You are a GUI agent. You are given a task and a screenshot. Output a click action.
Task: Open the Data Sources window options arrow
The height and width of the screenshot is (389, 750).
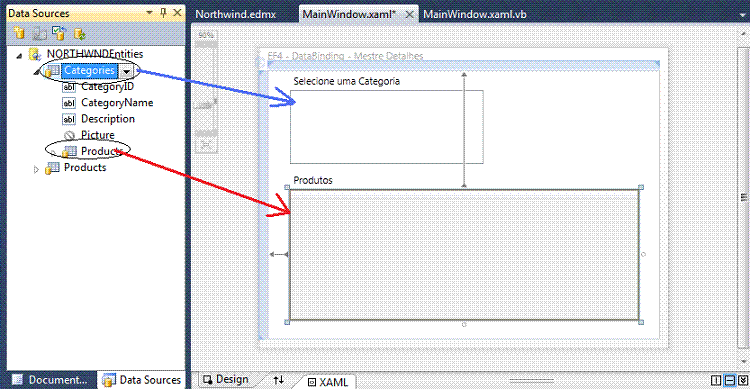[149, 12]
